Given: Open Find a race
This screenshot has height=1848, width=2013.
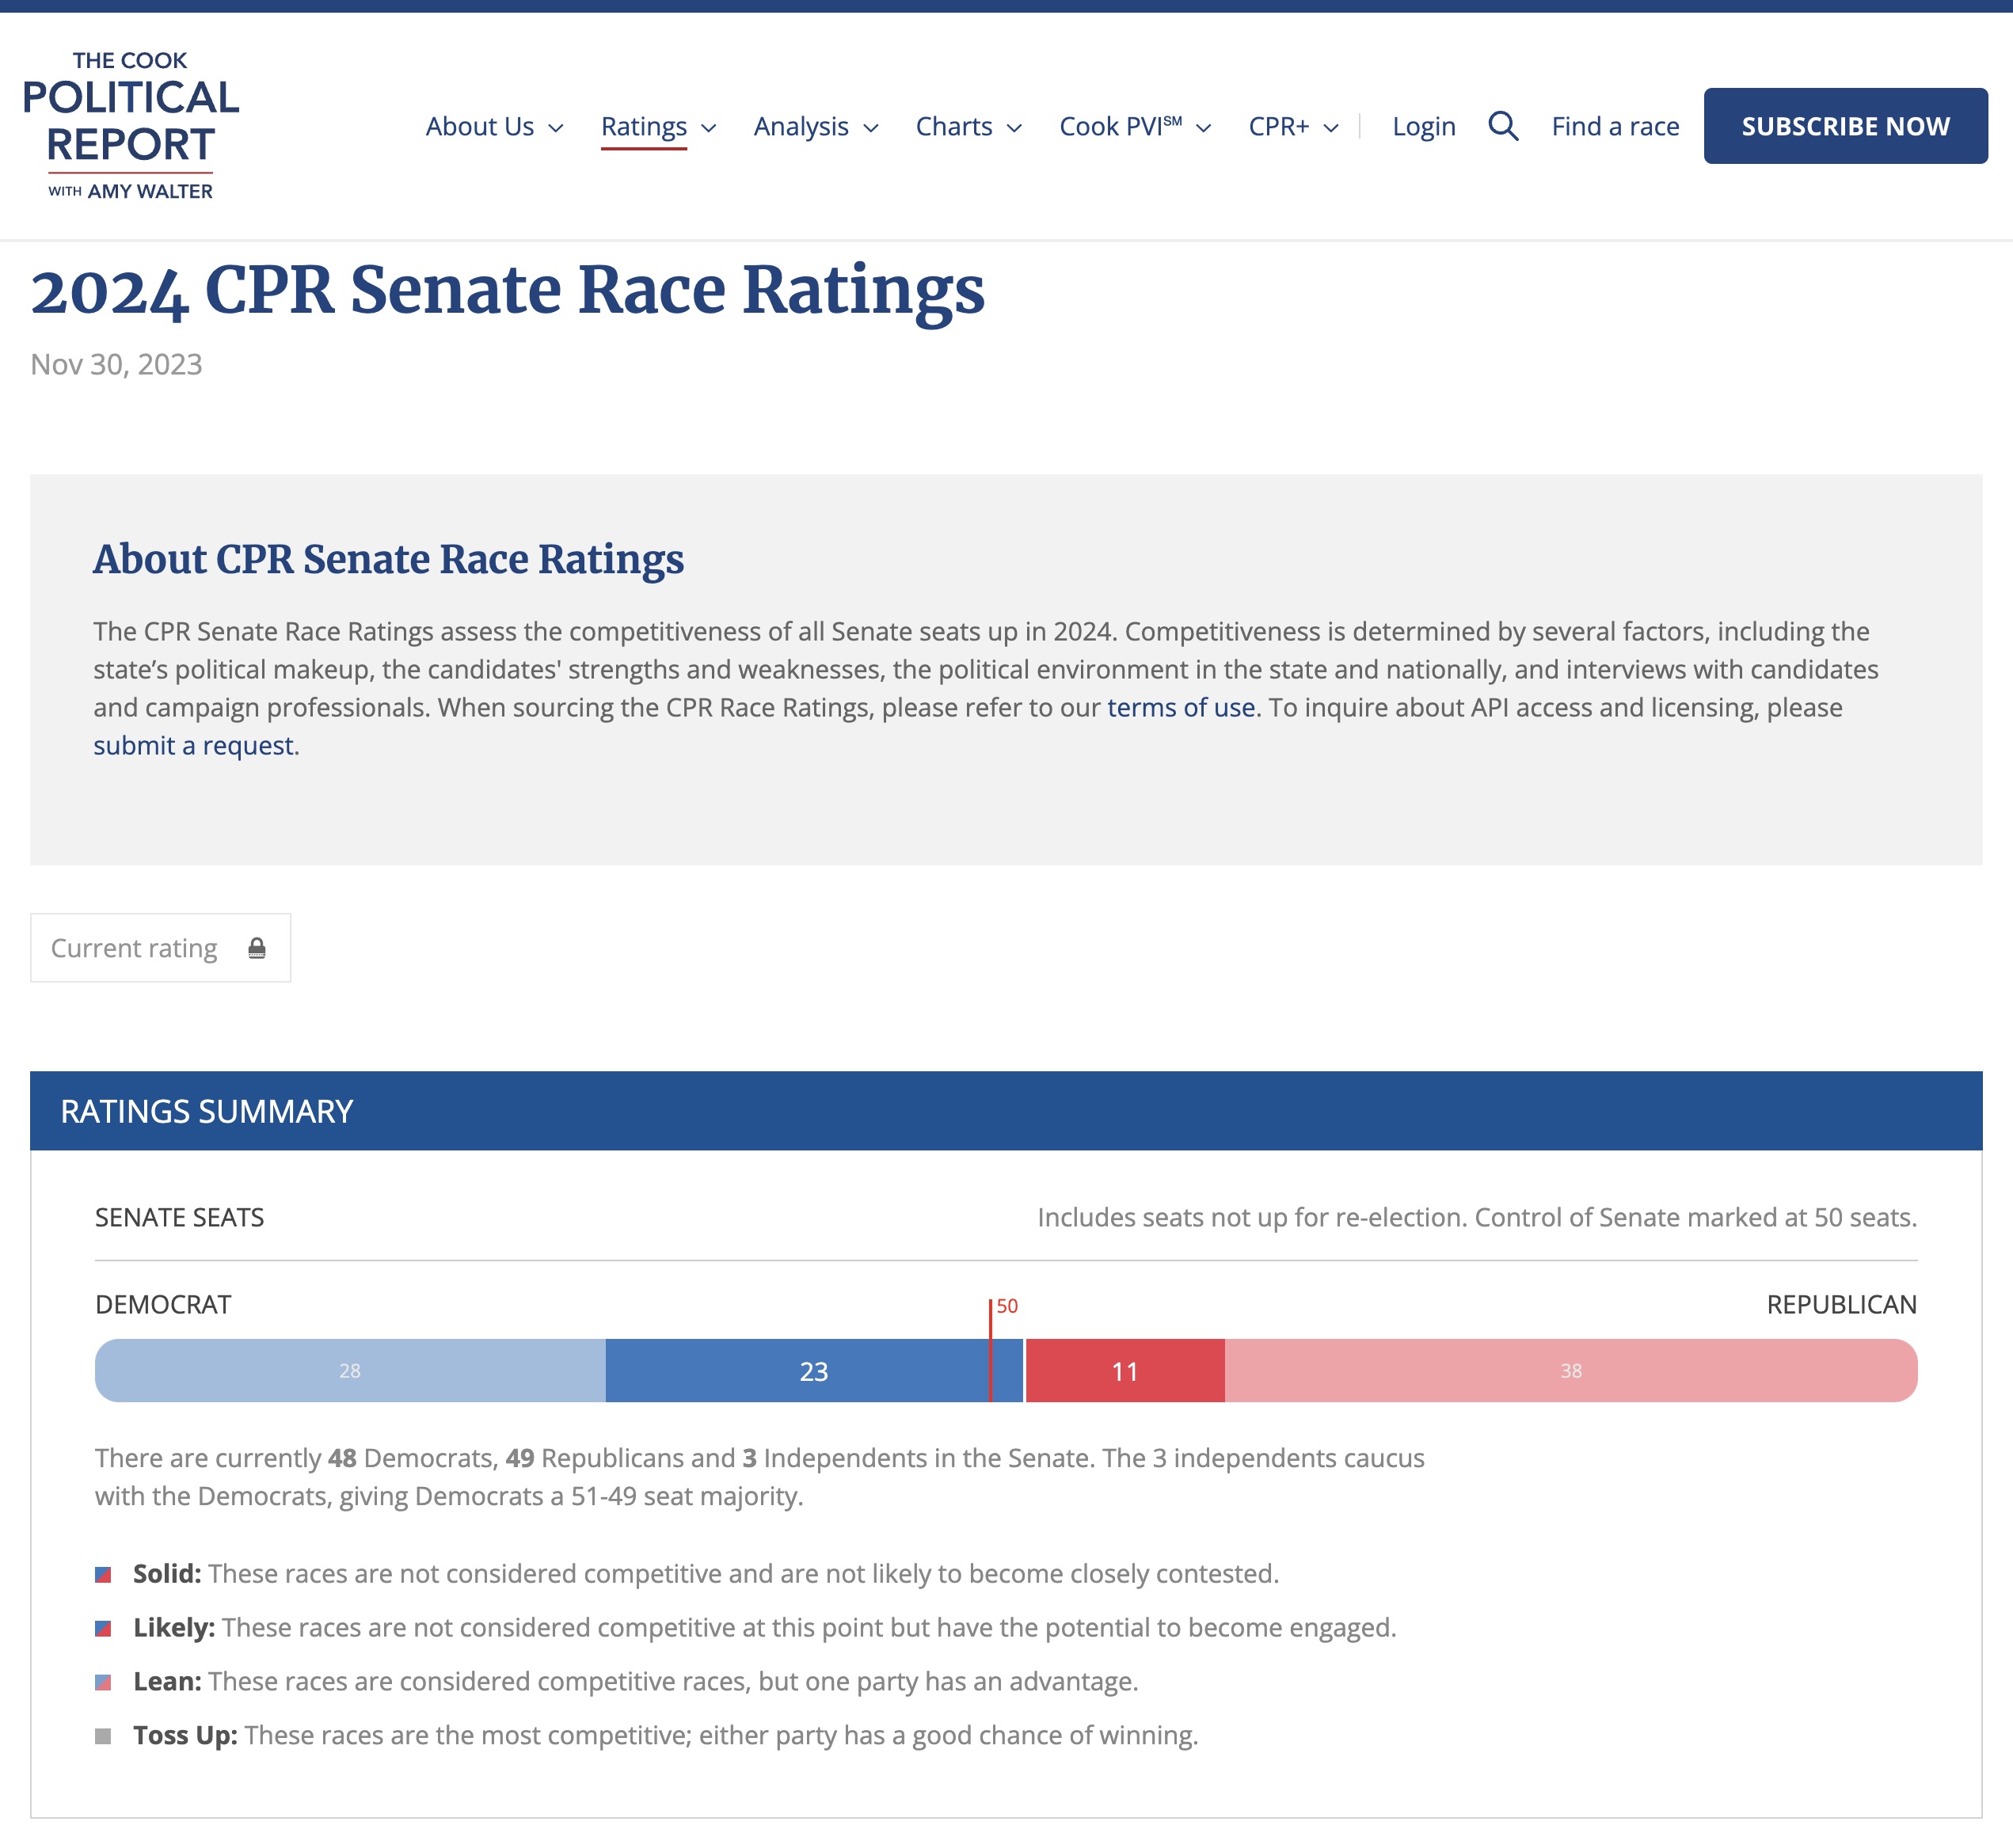Looking at the screenshot, I should pos(1615,127).
